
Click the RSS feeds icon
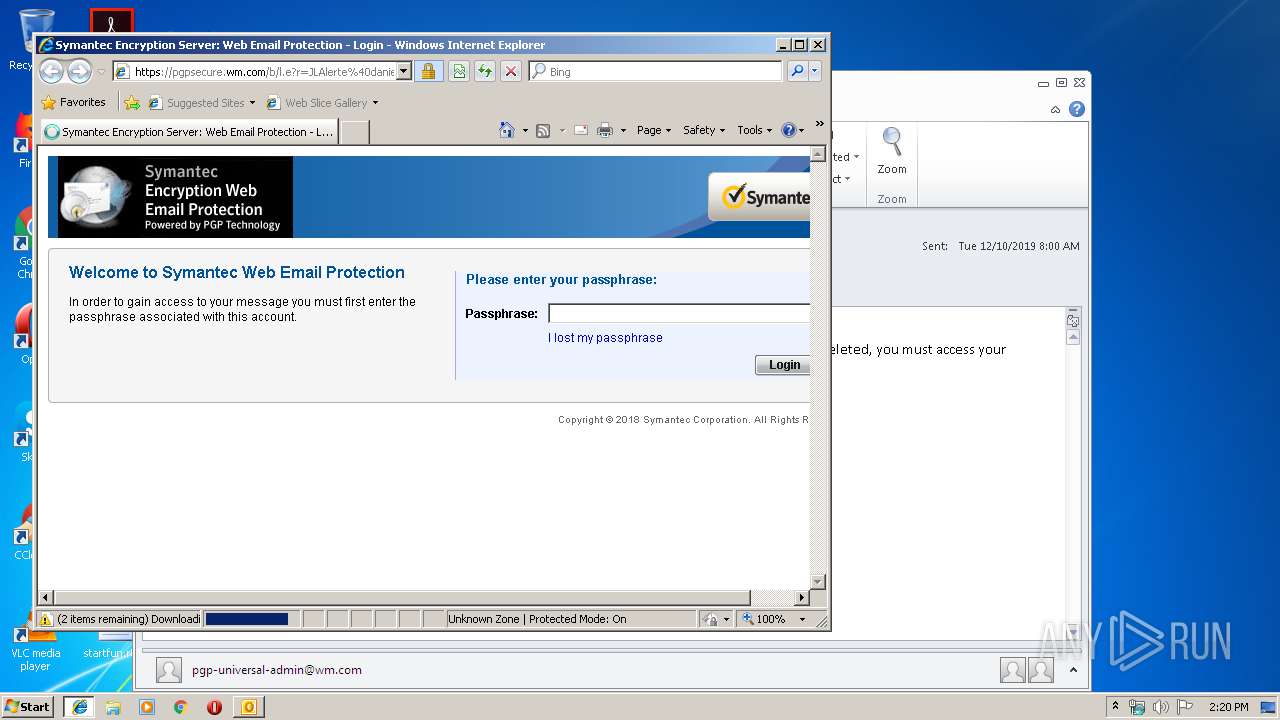(x=543, y=130)
